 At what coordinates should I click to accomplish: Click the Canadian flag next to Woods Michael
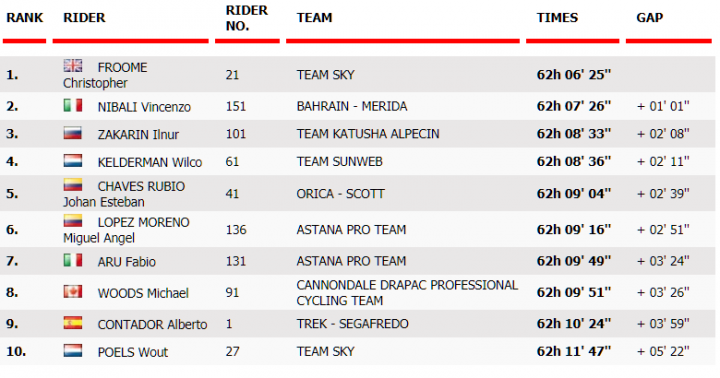(73, 292)
